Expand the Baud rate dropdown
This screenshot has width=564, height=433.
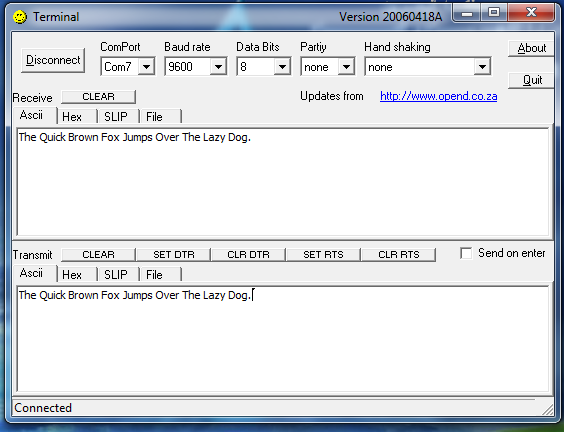point(218,67)
